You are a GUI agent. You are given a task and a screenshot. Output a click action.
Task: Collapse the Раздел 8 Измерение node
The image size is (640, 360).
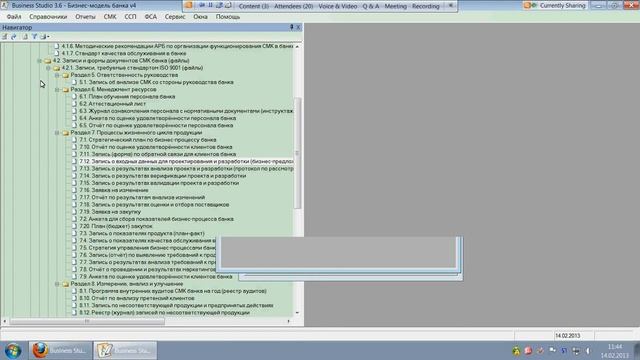click(x=57, y=284)
